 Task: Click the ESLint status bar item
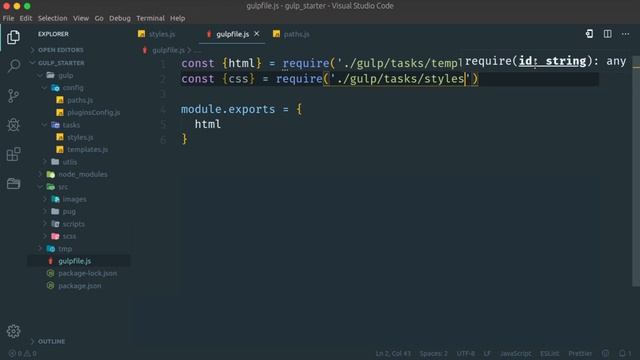[549, 353]
